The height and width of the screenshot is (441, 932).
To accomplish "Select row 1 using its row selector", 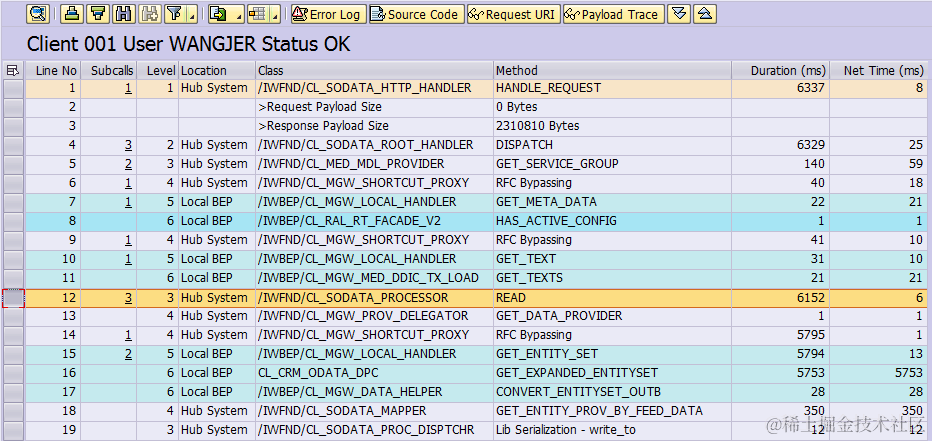I will click(x=13, y=89).
